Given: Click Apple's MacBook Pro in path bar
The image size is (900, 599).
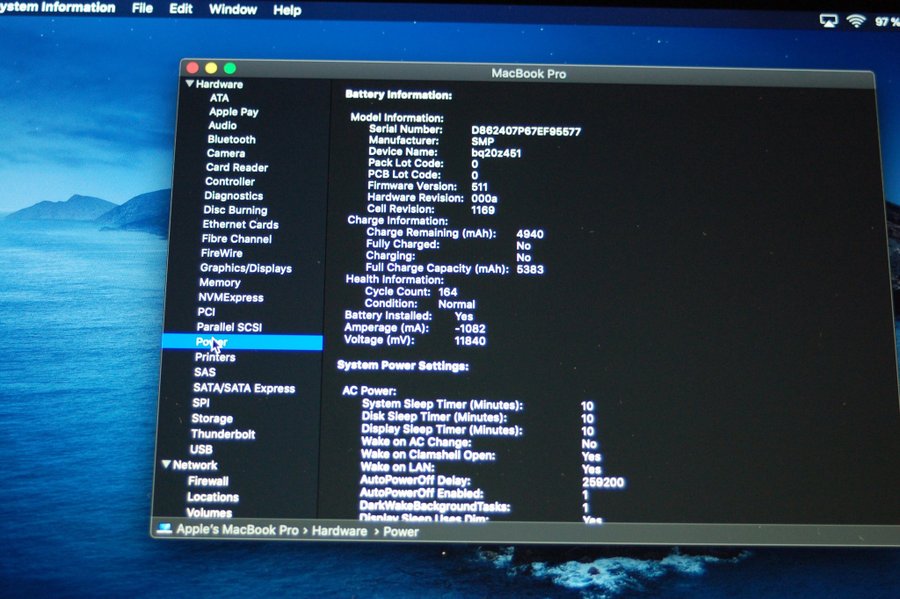Looking at the screenshot, I should [238, 530].
